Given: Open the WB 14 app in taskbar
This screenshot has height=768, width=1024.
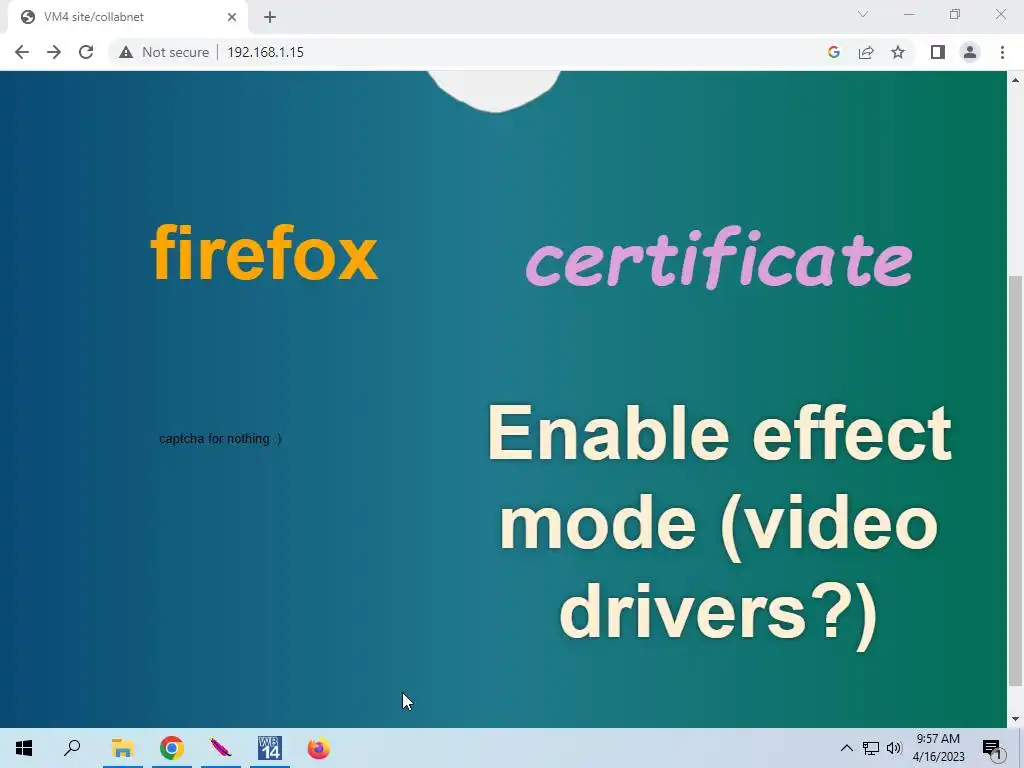Looking at the screenshot, I should 270,748.
